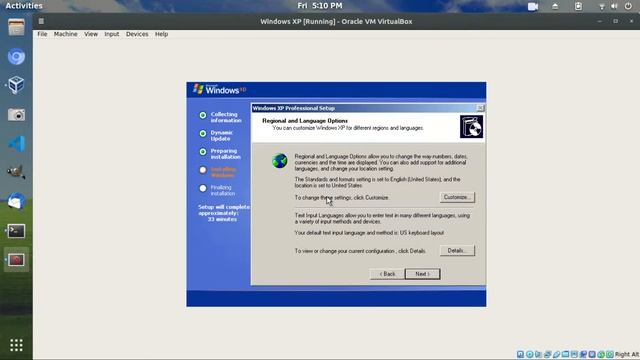Click the optical disk status icon
This screenshot has width=640, height=360.
(529, 354)
